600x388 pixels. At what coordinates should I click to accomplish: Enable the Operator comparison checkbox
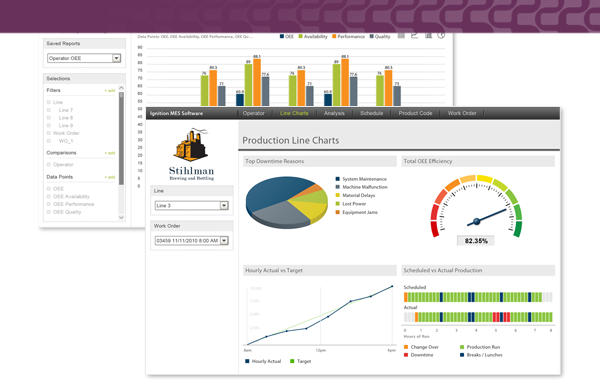pyautogui.click(x=49, y=165)
